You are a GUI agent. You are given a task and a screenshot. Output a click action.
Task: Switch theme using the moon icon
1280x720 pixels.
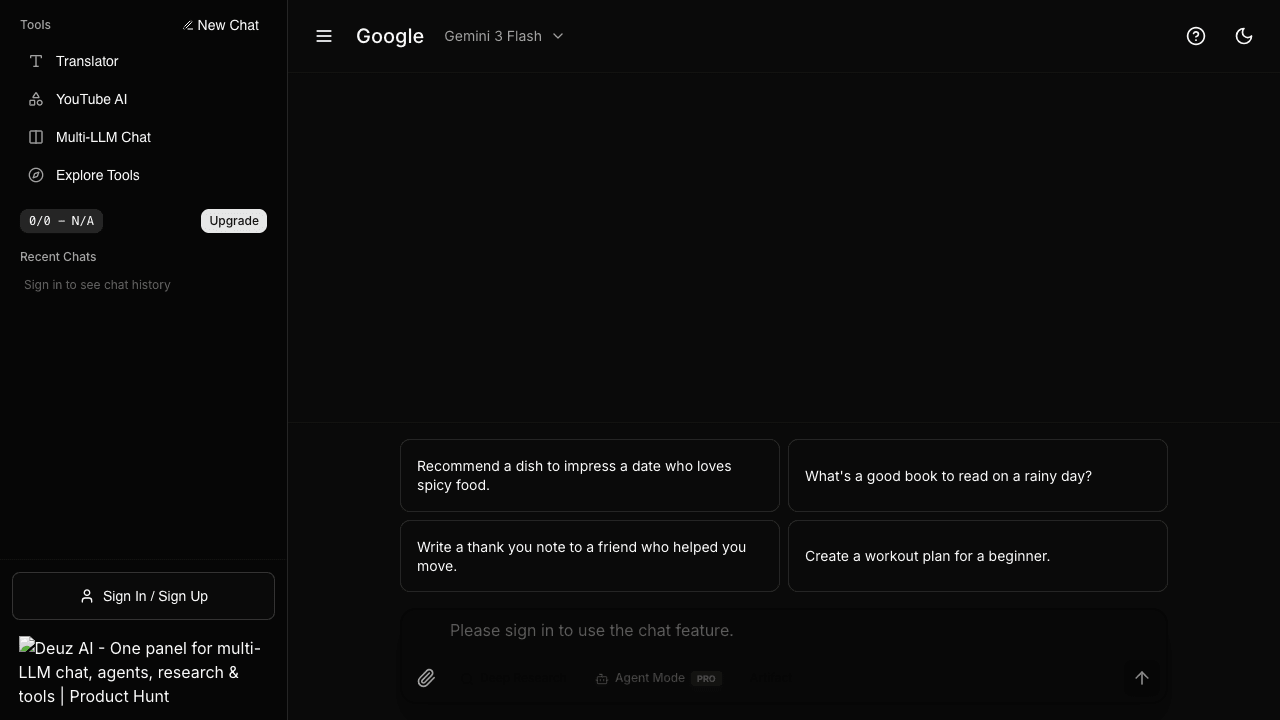(x=1244, y=36)
